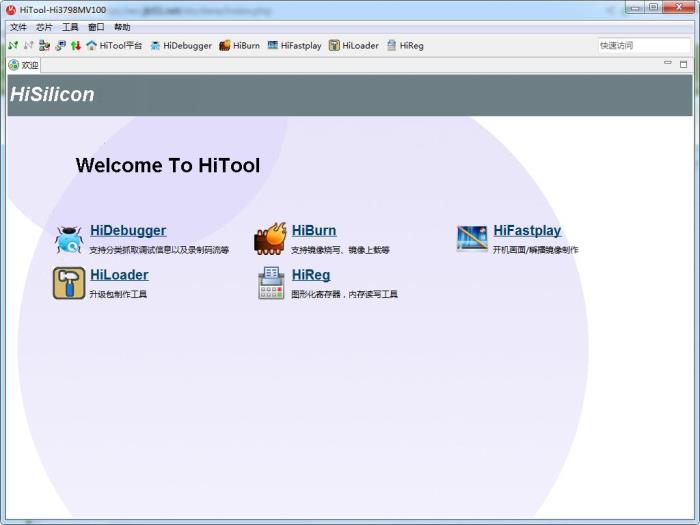The image size is (700, 525).
Task: Open the 文件 menu
Action: [18, 27]
